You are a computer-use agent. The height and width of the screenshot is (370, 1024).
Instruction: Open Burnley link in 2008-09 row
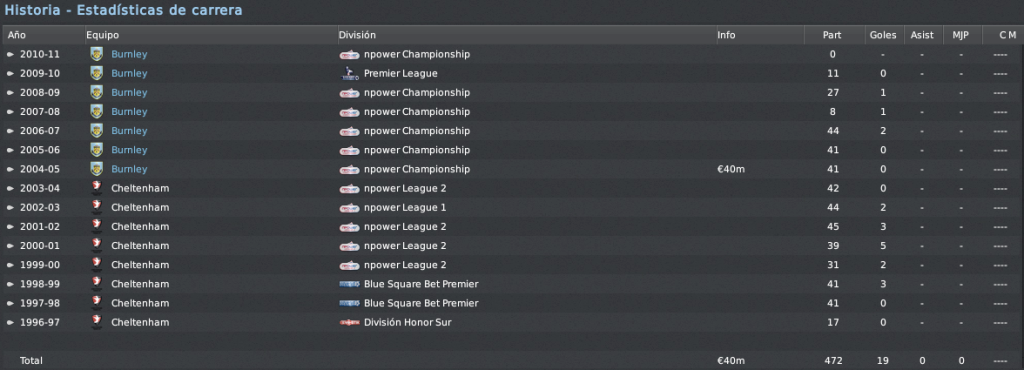(x=129, y=93)
